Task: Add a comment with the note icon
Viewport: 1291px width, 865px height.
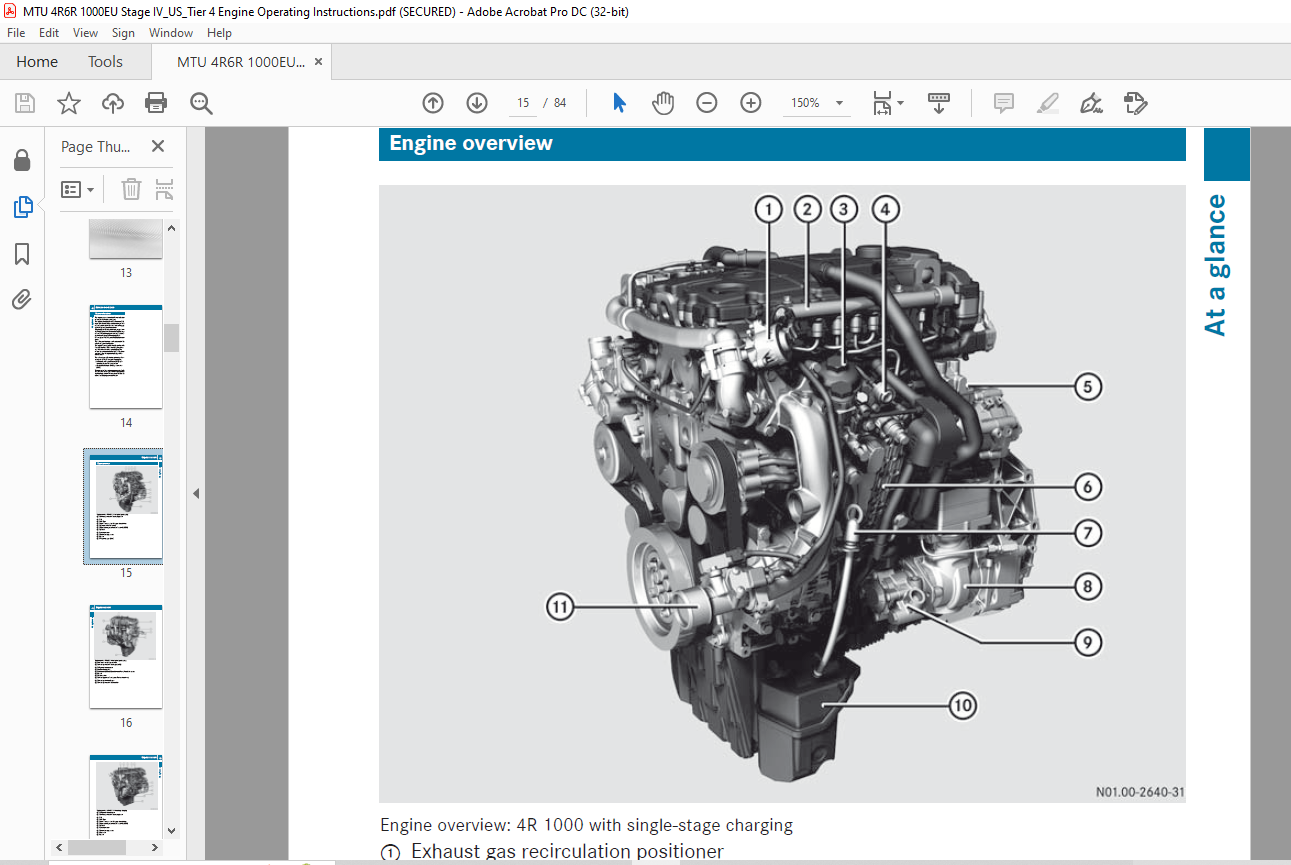Action: [x=1003, y=103]
